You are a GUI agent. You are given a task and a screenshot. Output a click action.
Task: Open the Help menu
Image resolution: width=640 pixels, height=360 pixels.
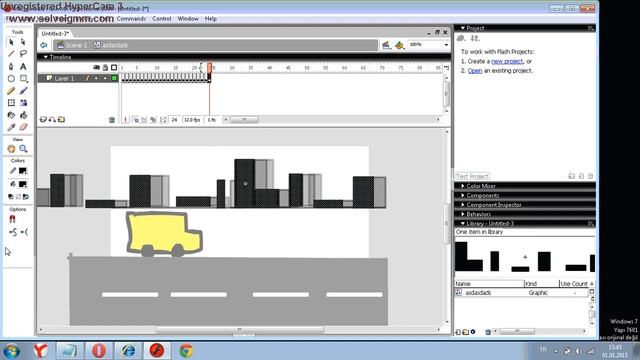click(211, 19)
